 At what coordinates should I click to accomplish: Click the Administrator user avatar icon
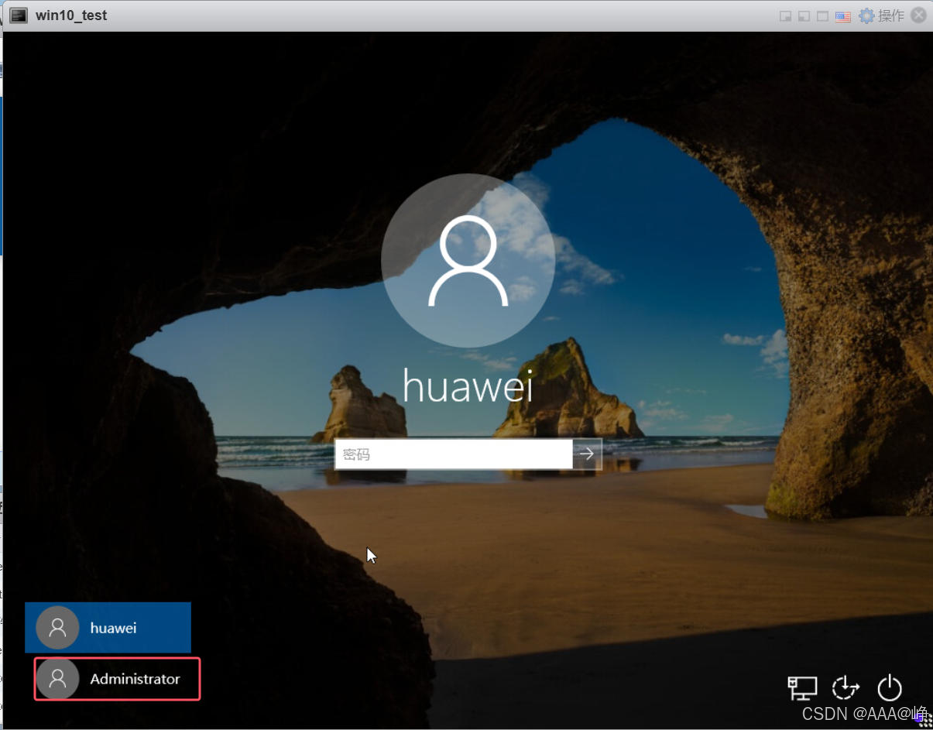click(x=58, y=679)
